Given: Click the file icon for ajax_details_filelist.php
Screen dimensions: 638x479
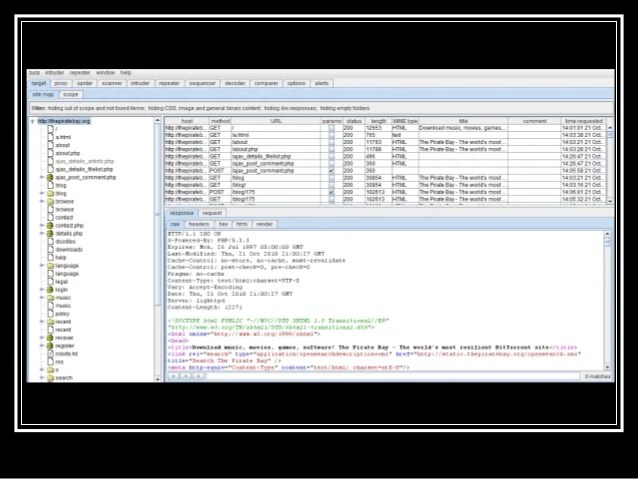Looking at the screenshot, I should [50, 169].
